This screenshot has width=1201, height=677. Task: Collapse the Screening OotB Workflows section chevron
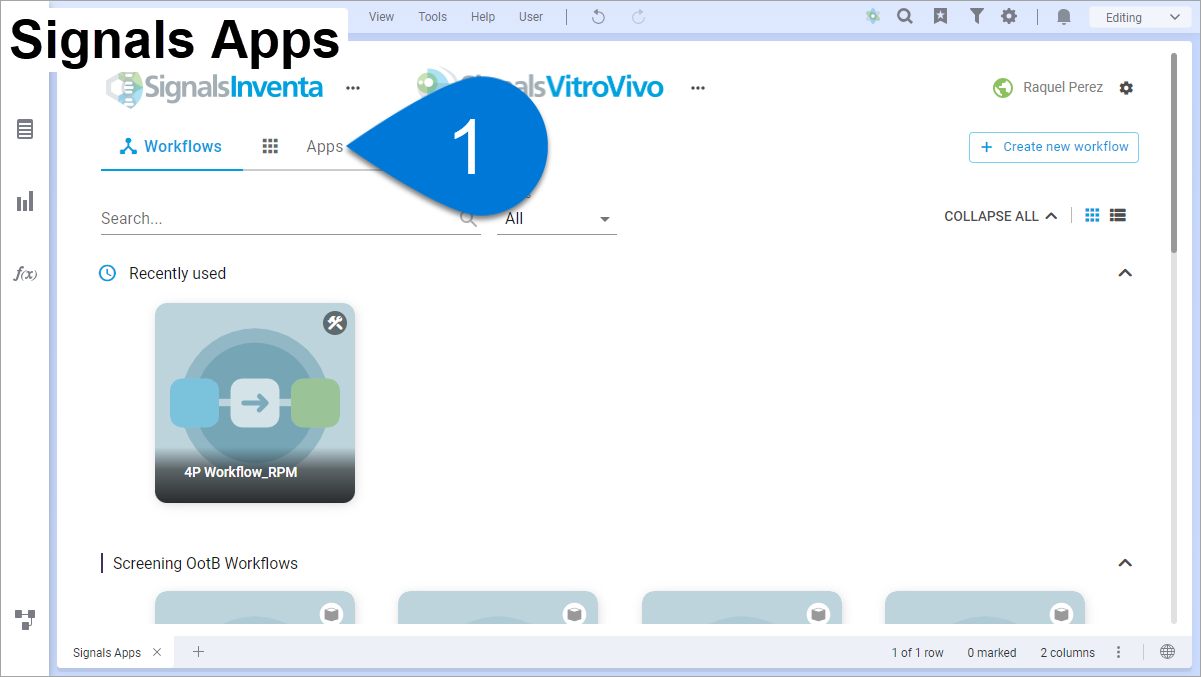[1125, 563]
